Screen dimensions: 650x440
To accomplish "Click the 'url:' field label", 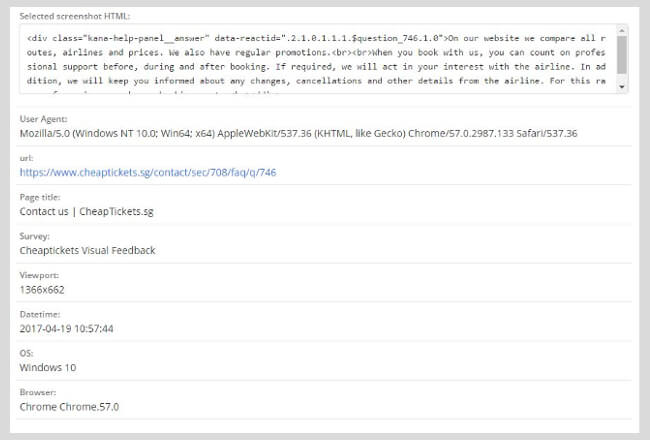I will (x=26, y=158).
